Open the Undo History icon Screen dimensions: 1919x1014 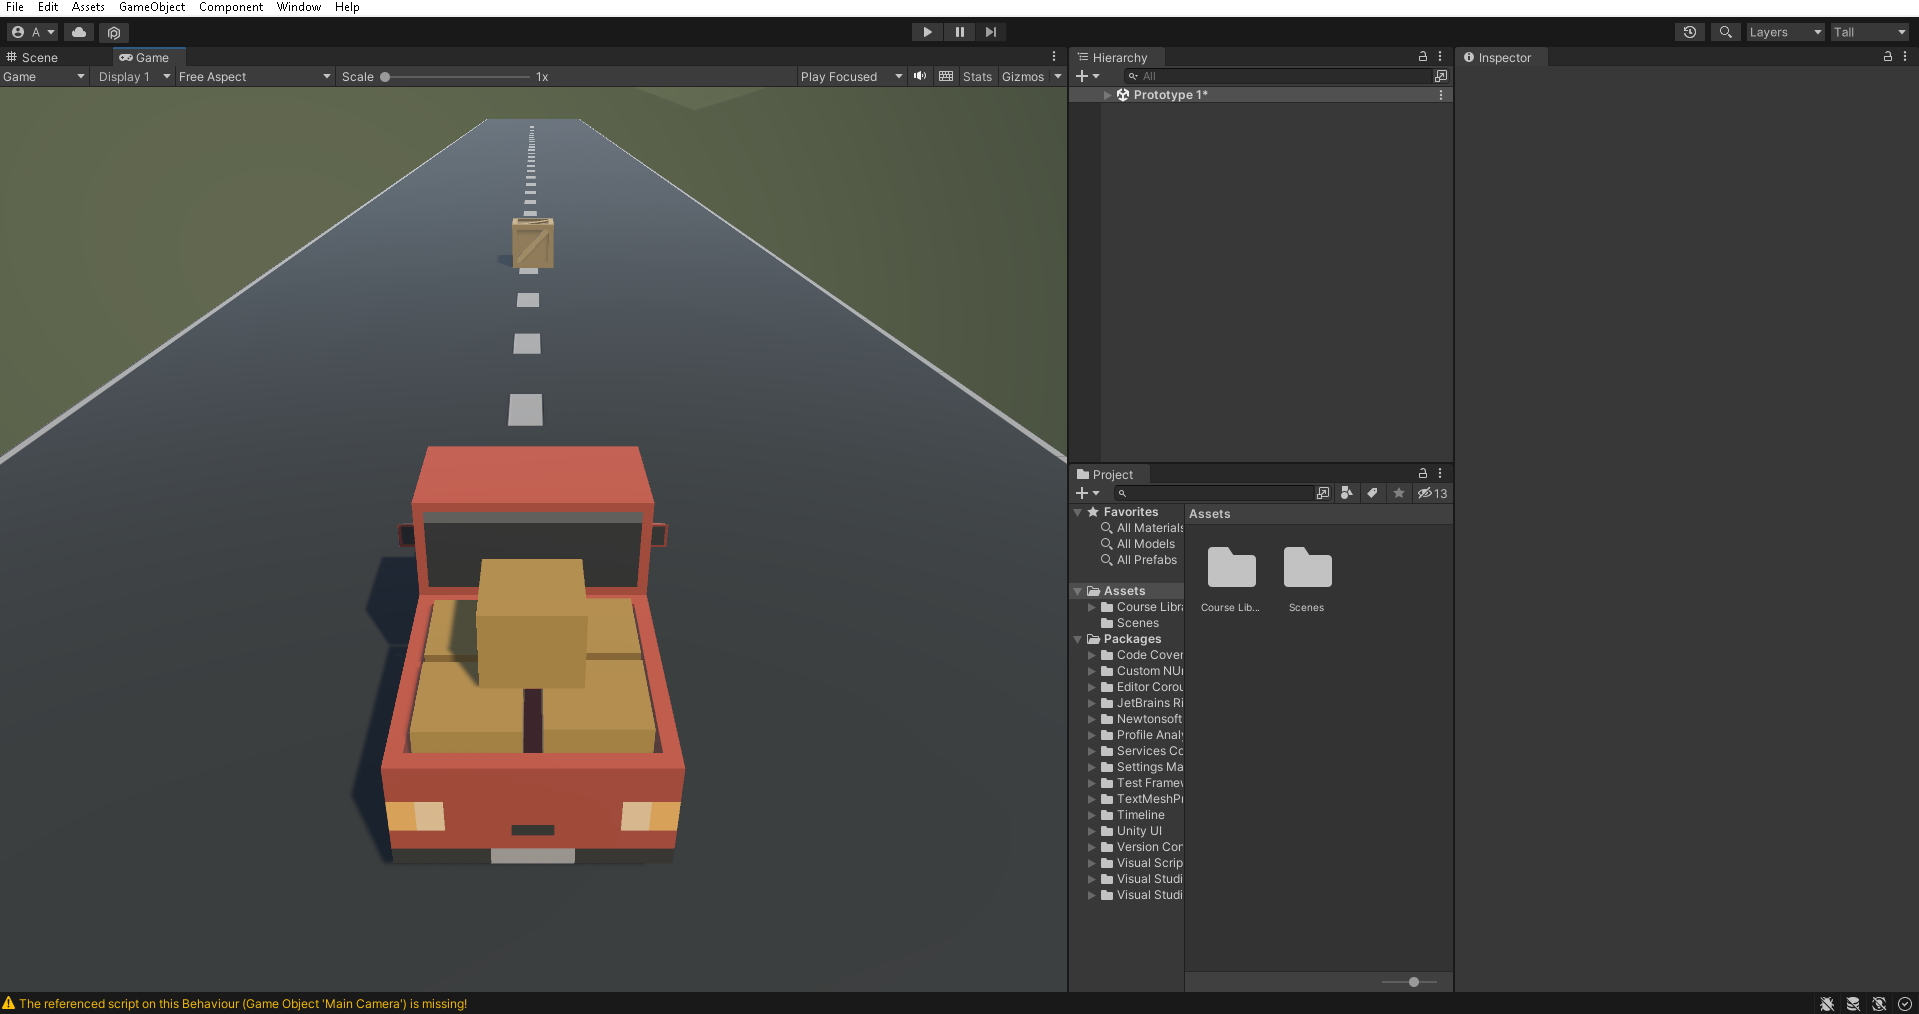(x=1689, y=32)
